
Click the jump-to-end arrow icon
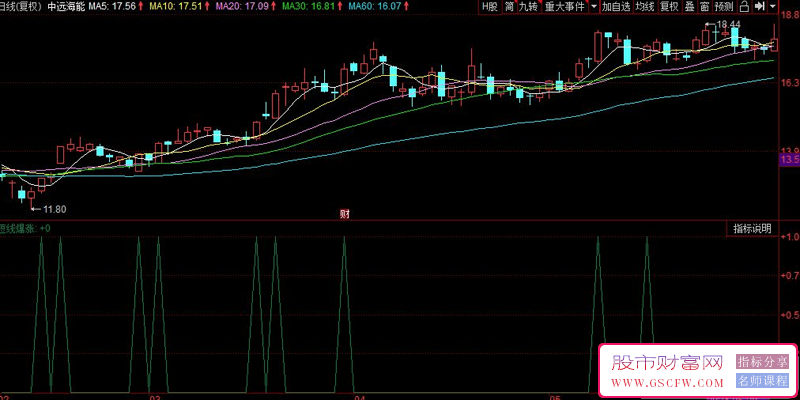pos(759,7)
